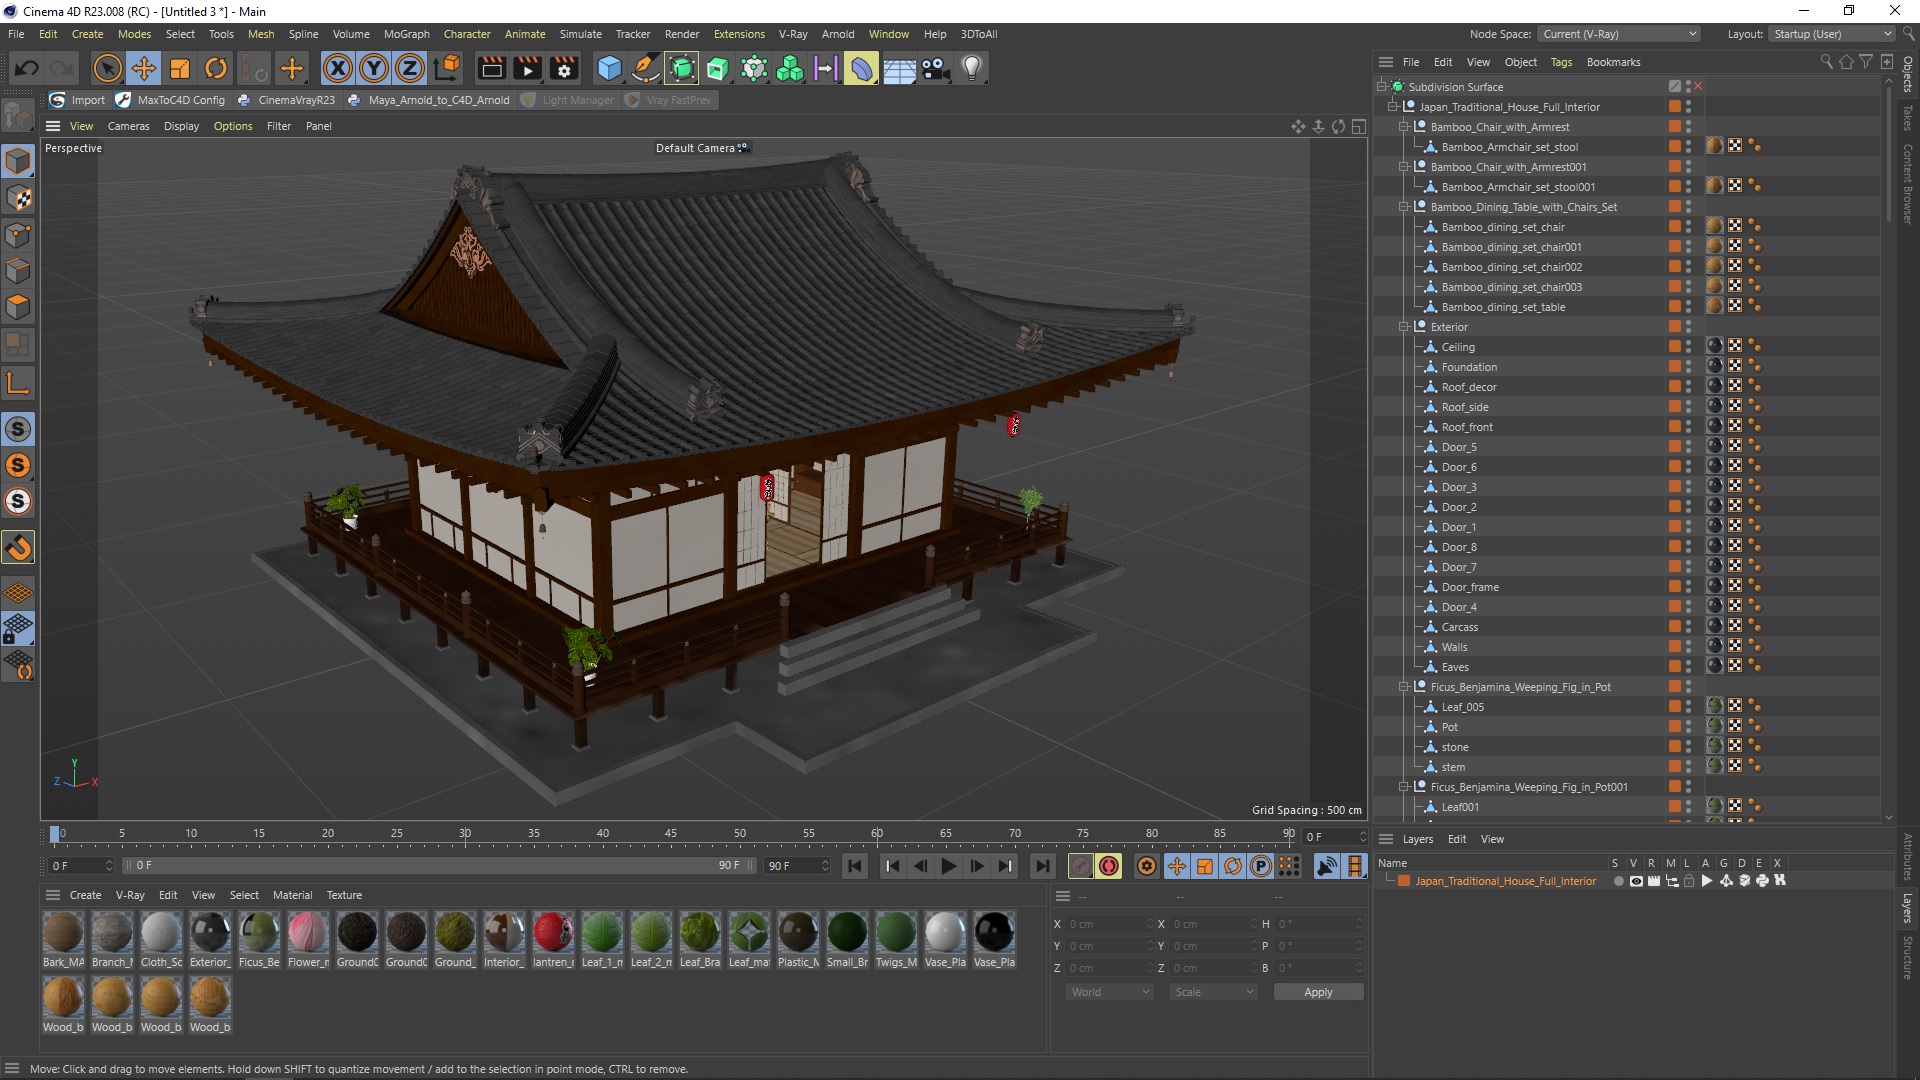Toggle Autokeying button
Image resolution: width=1920 pixels, height=1080 pixels.
pyautogui.click(x=1109, y=866)
